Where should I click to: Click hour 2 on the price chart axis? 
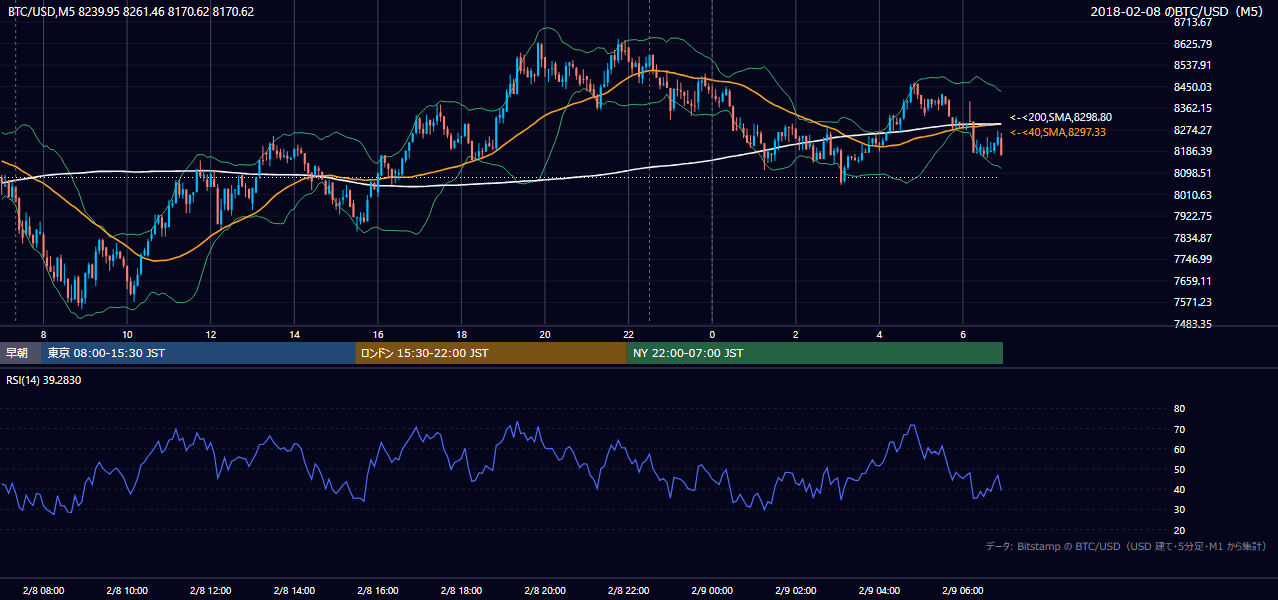[x=796, y=334]
